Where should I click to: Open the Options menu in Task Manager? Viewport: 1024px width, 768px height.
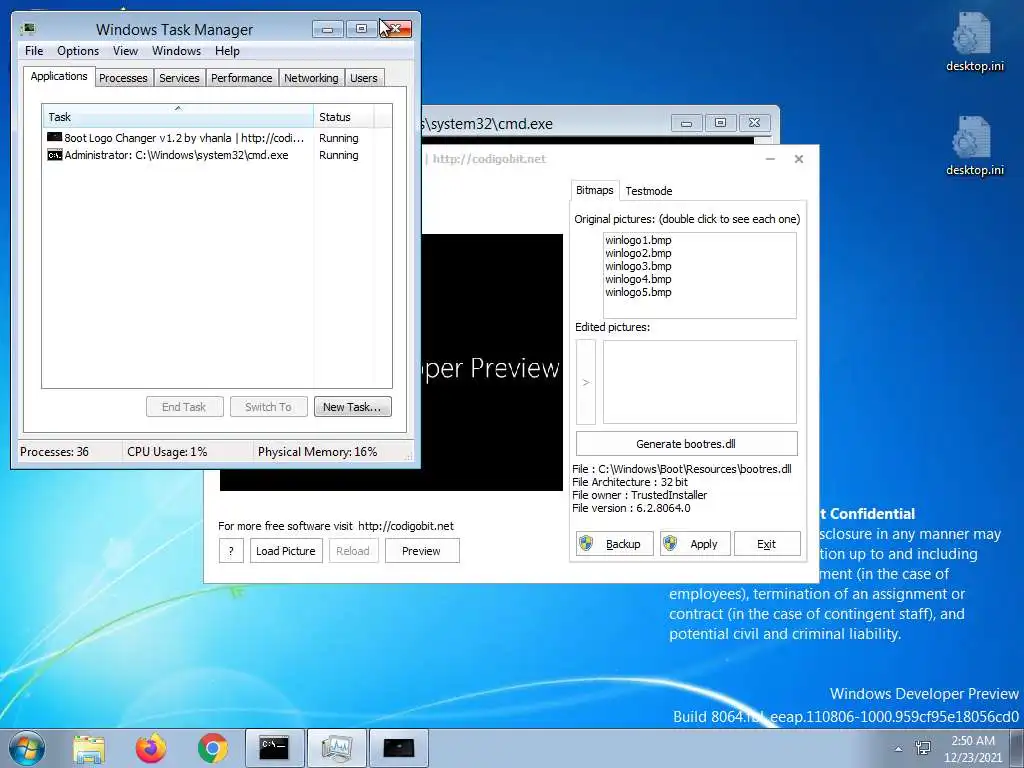pyautogui.click(x=78, y=51)
